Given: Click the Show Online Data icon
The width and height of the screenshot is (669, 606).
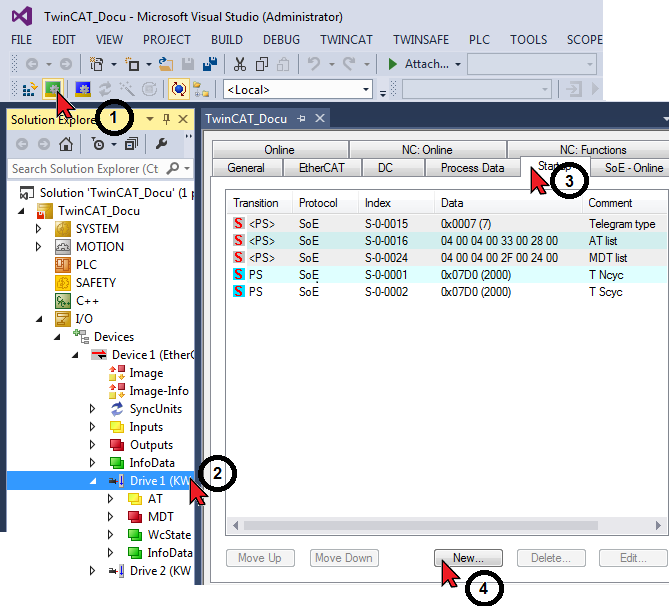Looking at the screenshot, I should 179,90.
